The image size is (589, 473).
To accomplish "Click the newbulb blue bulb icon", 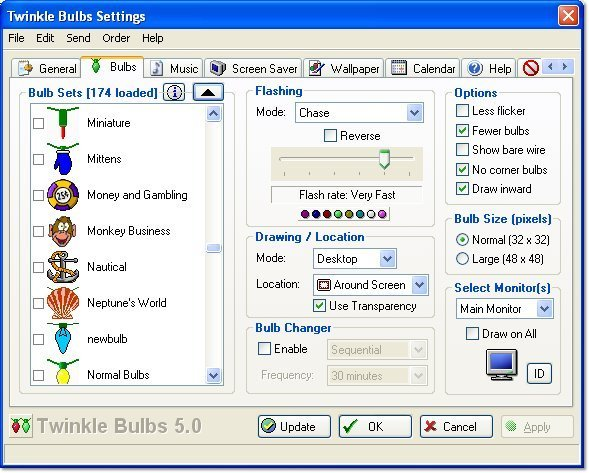I will pos(63,339).
